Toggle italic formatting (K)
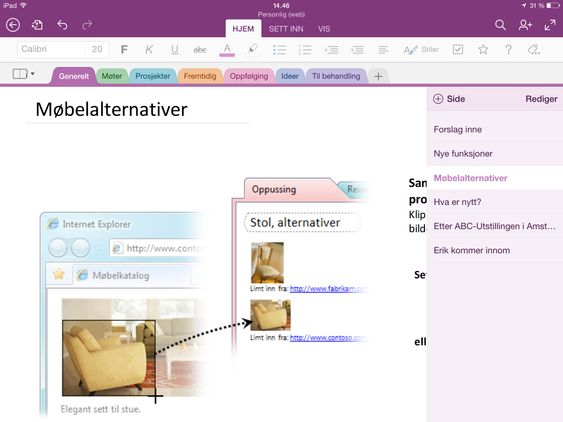The height and width of the screenshot is (422, 563). (x=149, y=50)
